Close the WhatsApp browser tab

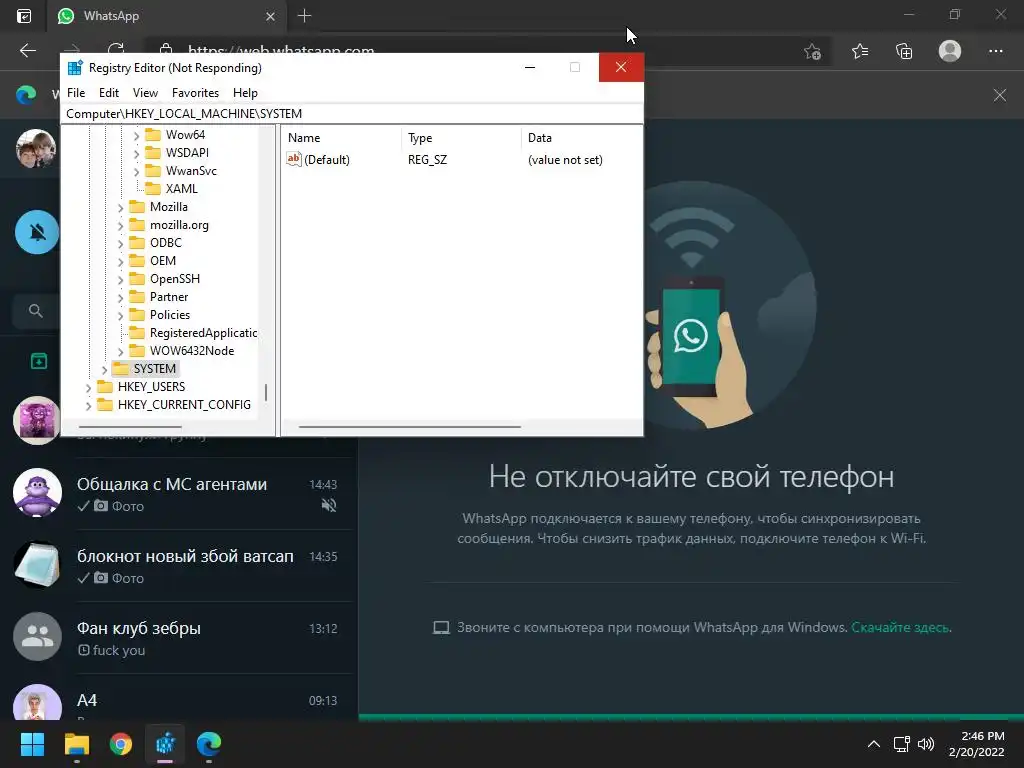pos(270,16)
